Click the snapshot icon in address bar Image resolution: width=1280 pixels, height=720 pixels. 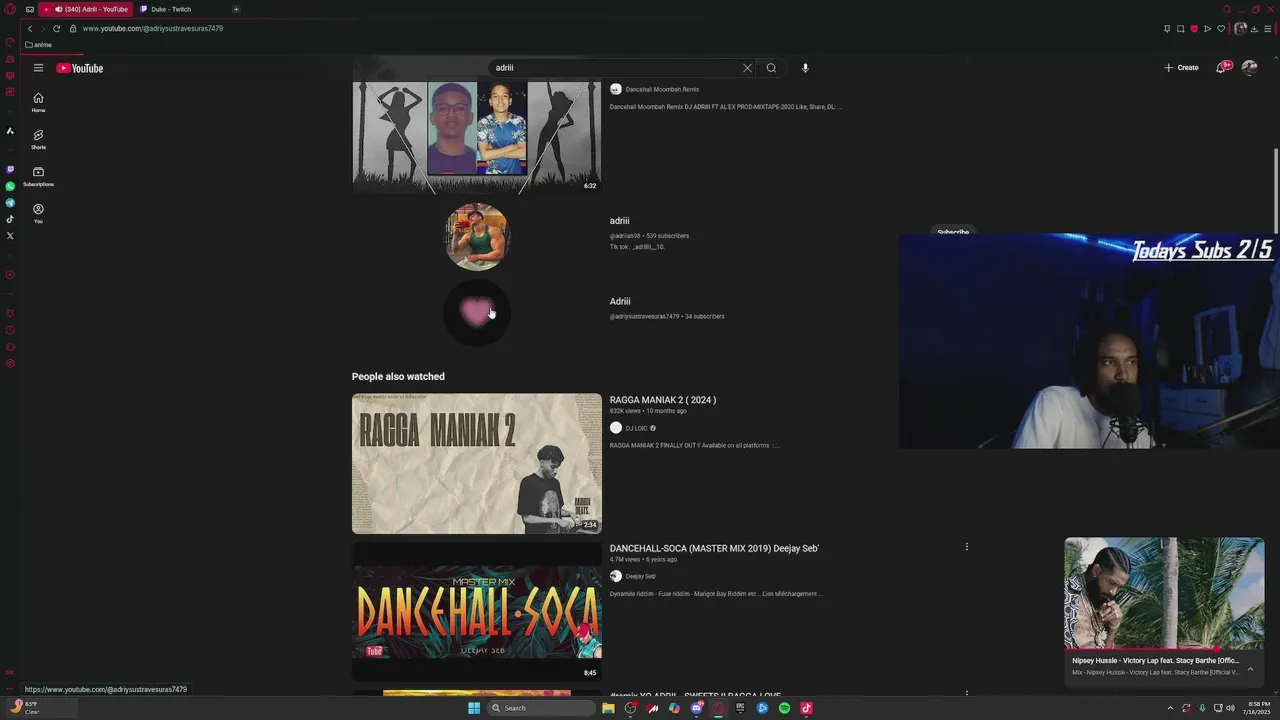1180,29
